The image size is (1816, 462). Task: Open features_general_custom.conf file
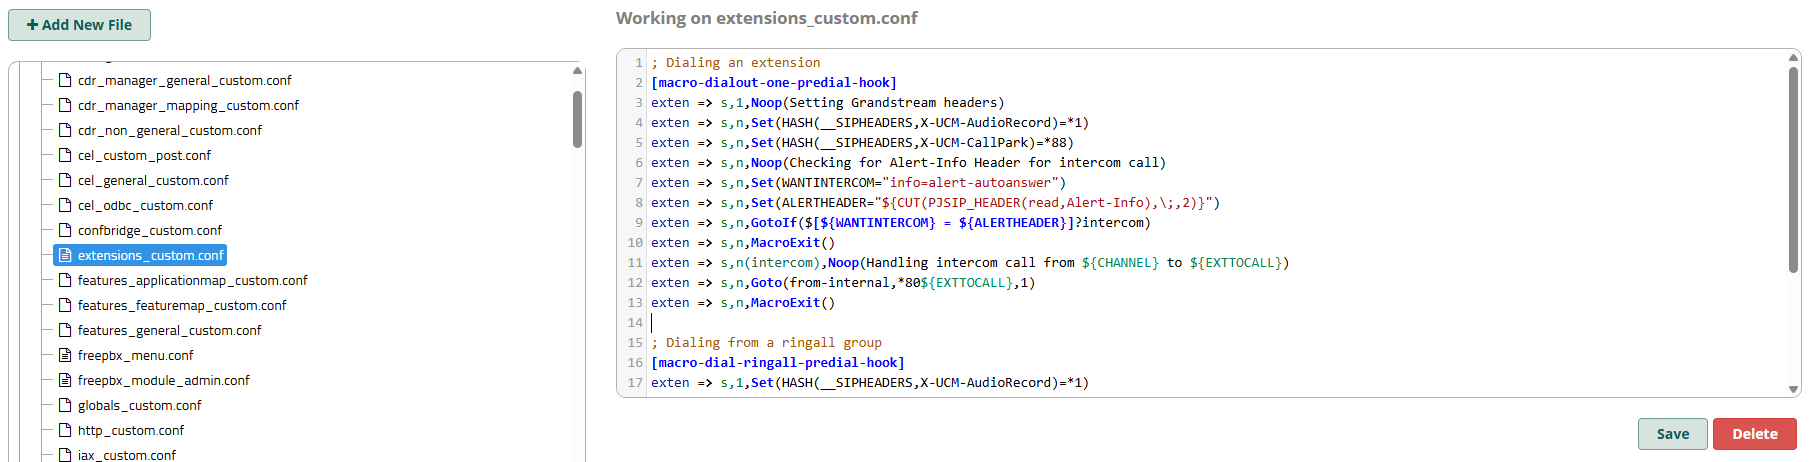(x=169, y=330)
